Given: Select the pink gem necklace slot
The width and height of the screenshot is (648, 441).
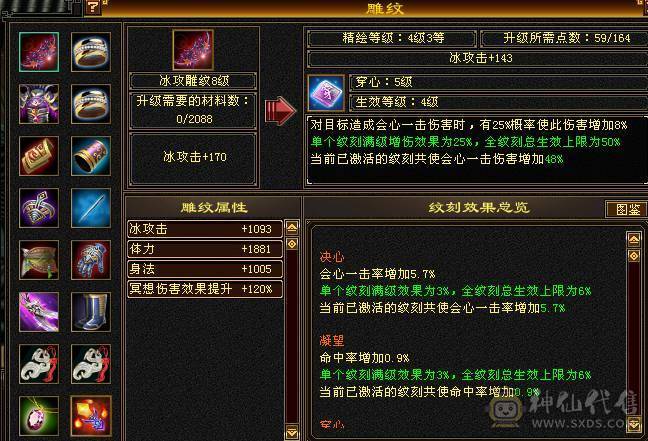Looking at the screenshot, I should [39, 416].
